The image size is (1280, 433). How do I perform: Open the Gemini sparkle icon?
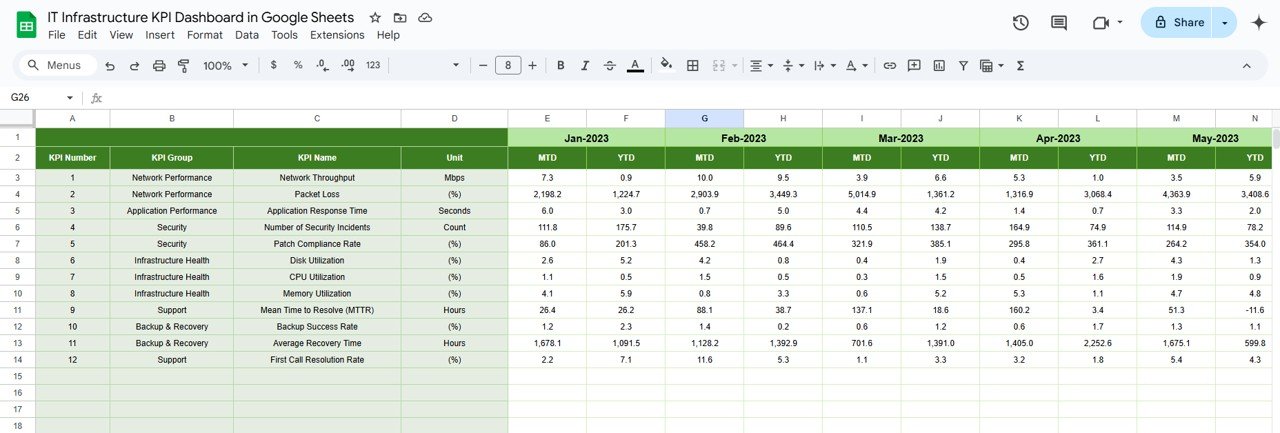pyautogui.click(x=1259, y=22)
